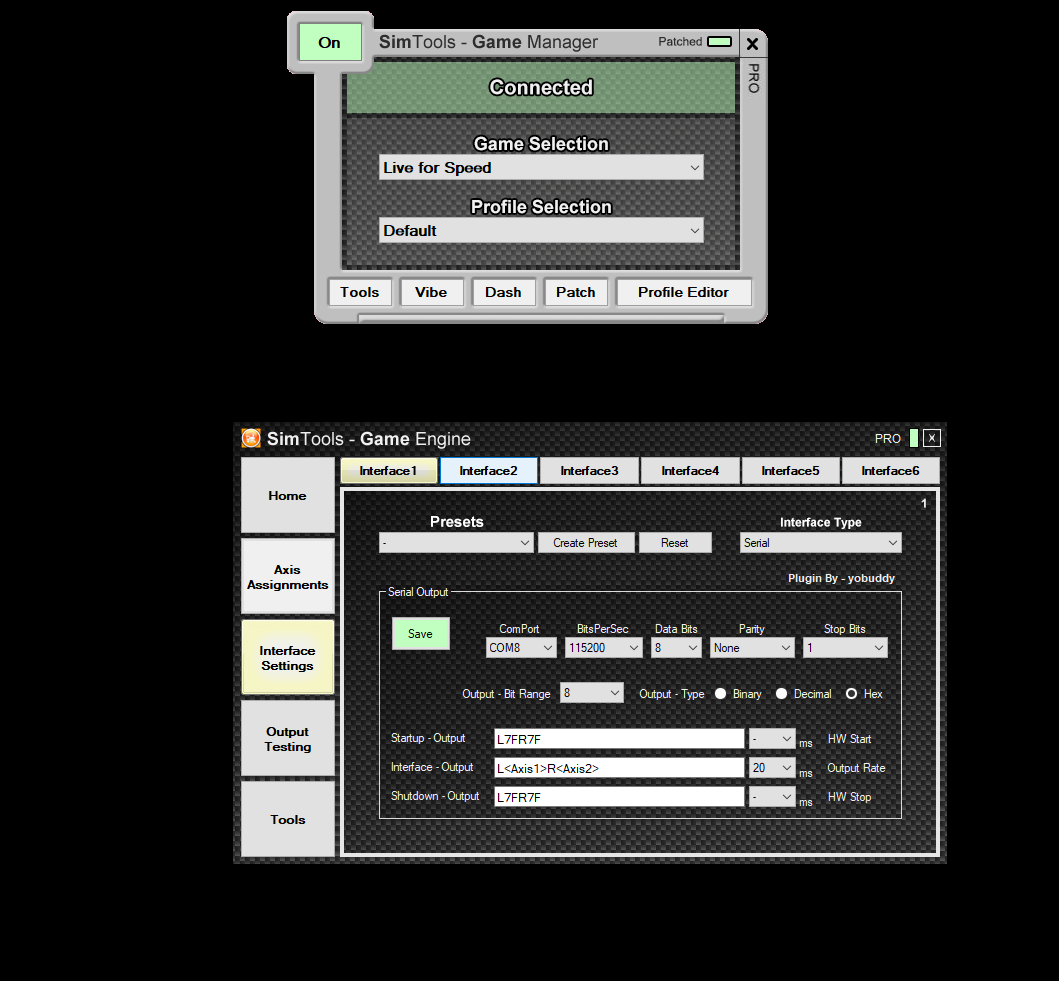Click the Create Preset button

(x=585, y=543)
